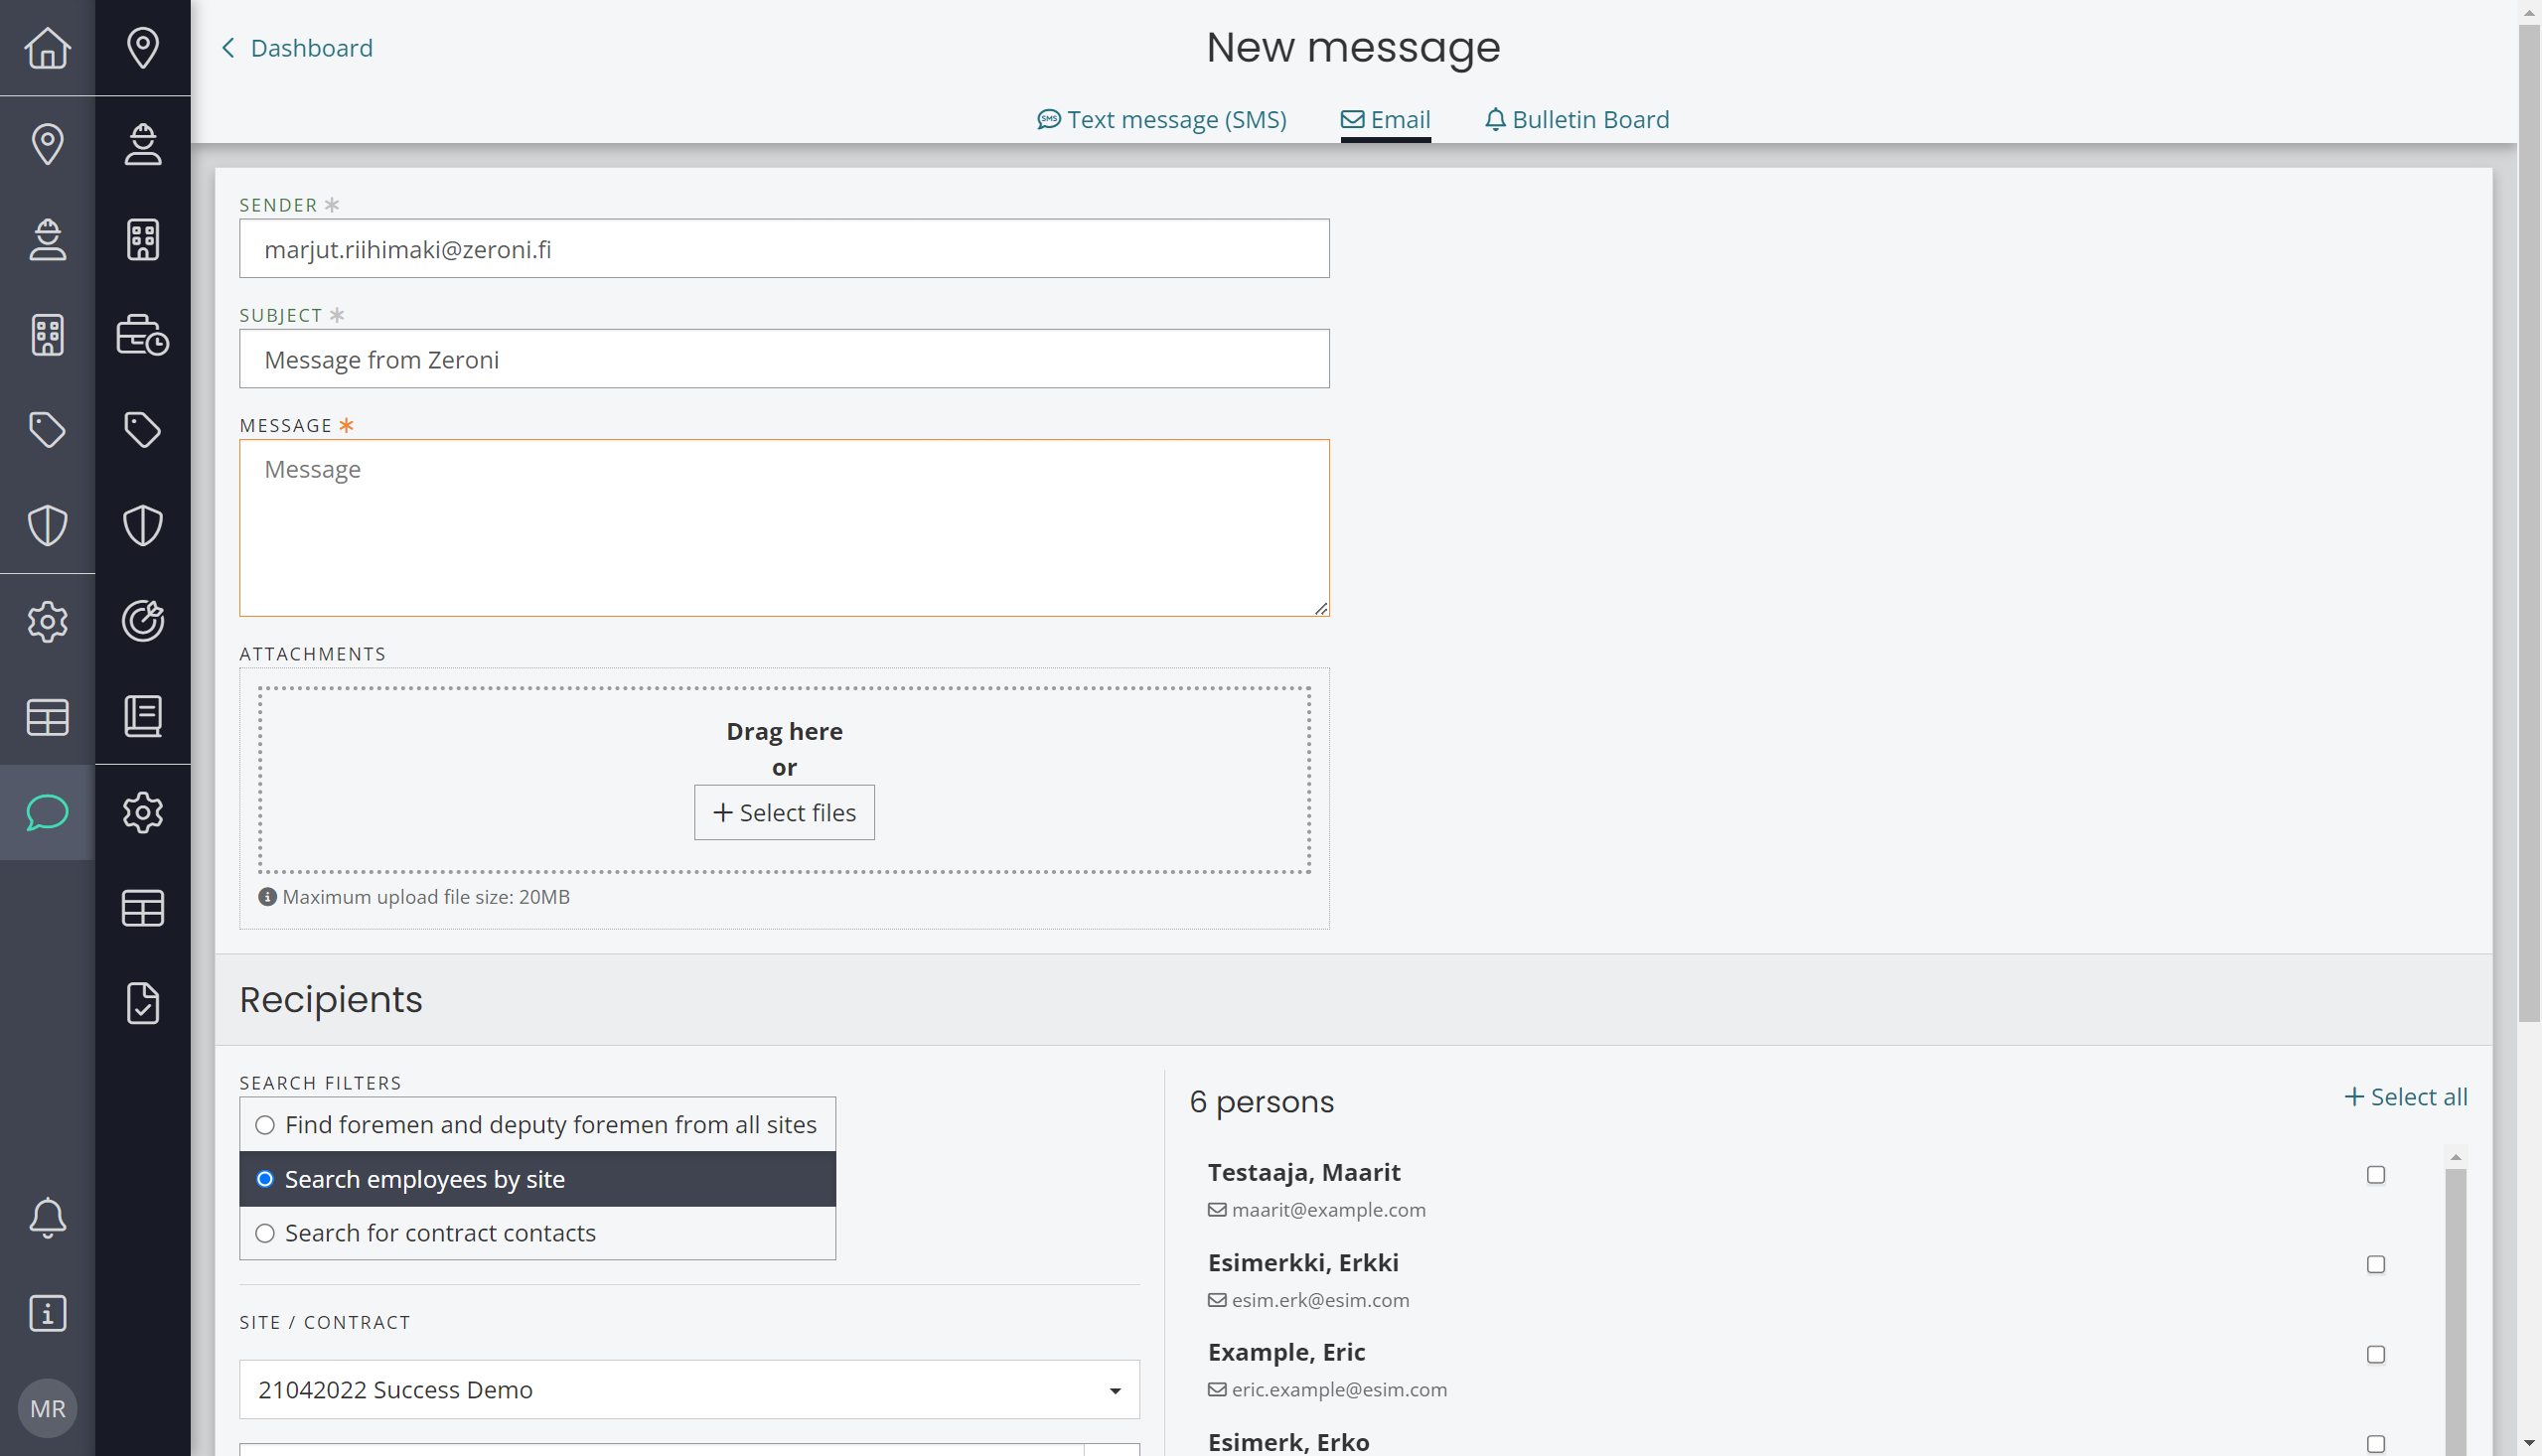The image size is (2542, 1456).
Task: Click Select all persons link
Action: point(2406,1097)
